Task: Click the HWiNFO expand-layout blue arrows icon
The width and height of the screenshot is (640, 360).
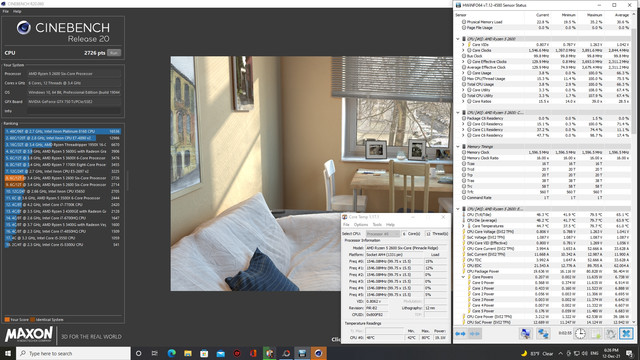Action: 460,334
